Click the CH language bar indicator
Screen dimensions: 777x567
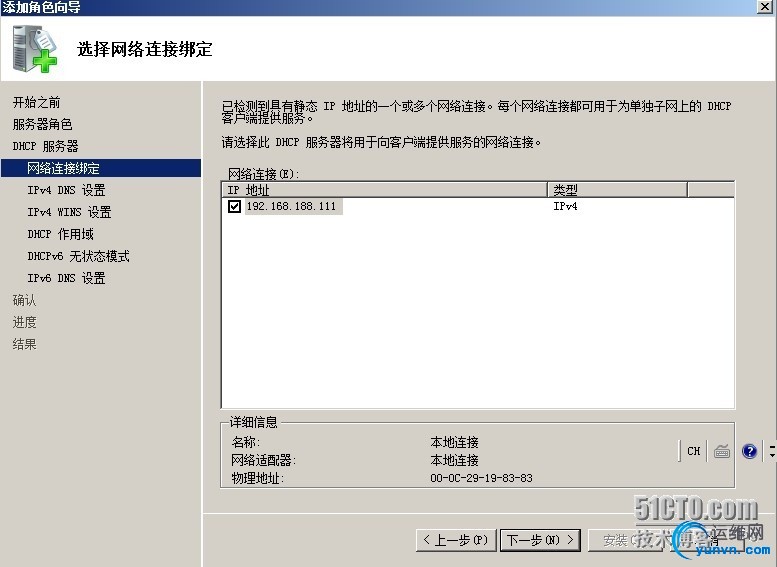pyautogui.click(x=694, y=451)
